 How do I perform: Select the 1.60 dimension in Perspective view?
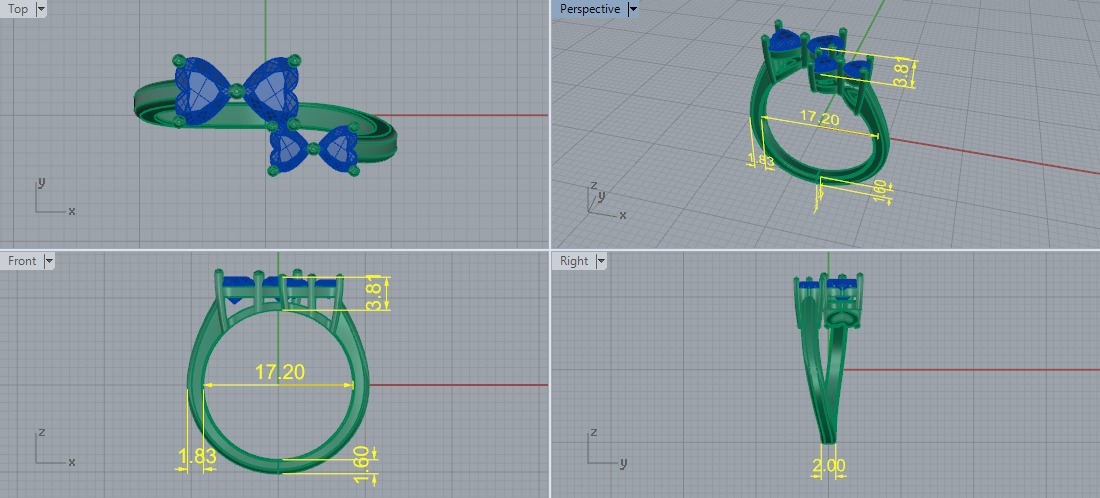pyautogui.click(x=880, y=192)
